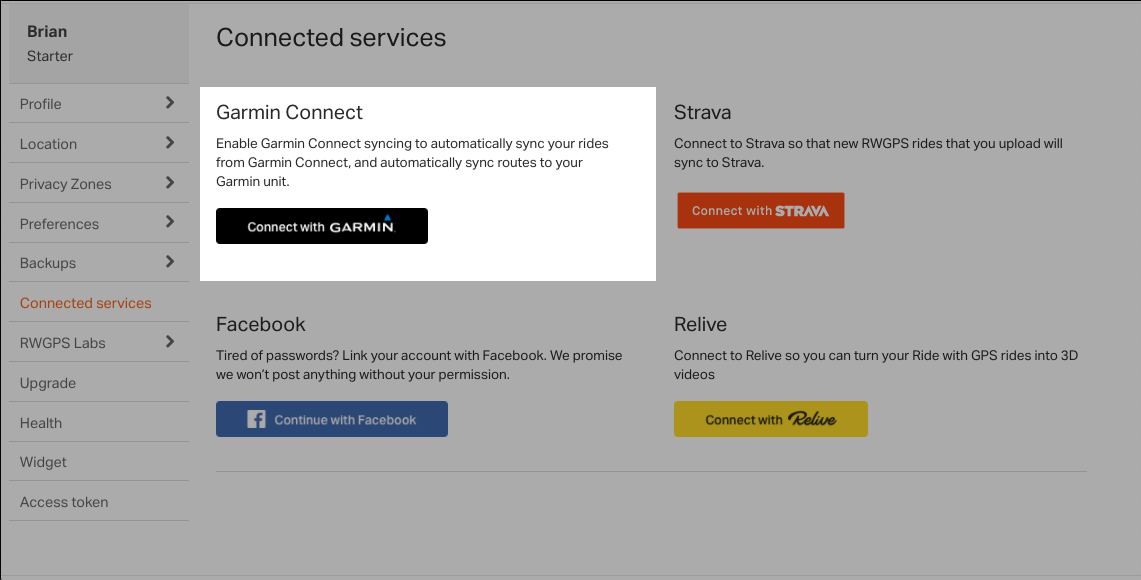Expand the RWGPS Labs chevron arrow
This screenshot has width=1141, height=580.
(170, 342)
